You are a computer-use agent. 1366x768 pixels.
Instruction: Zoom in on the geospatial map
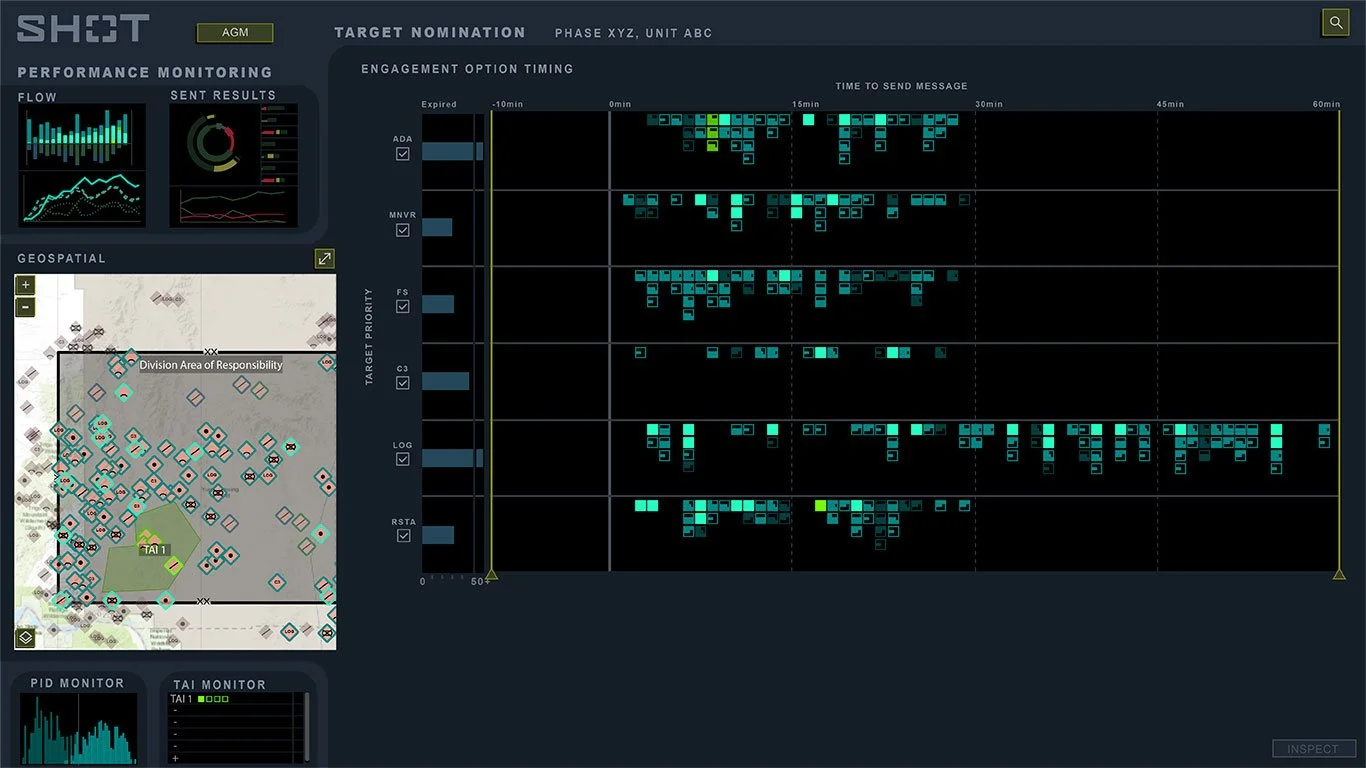pyautogui.click(x=24, y=285)
